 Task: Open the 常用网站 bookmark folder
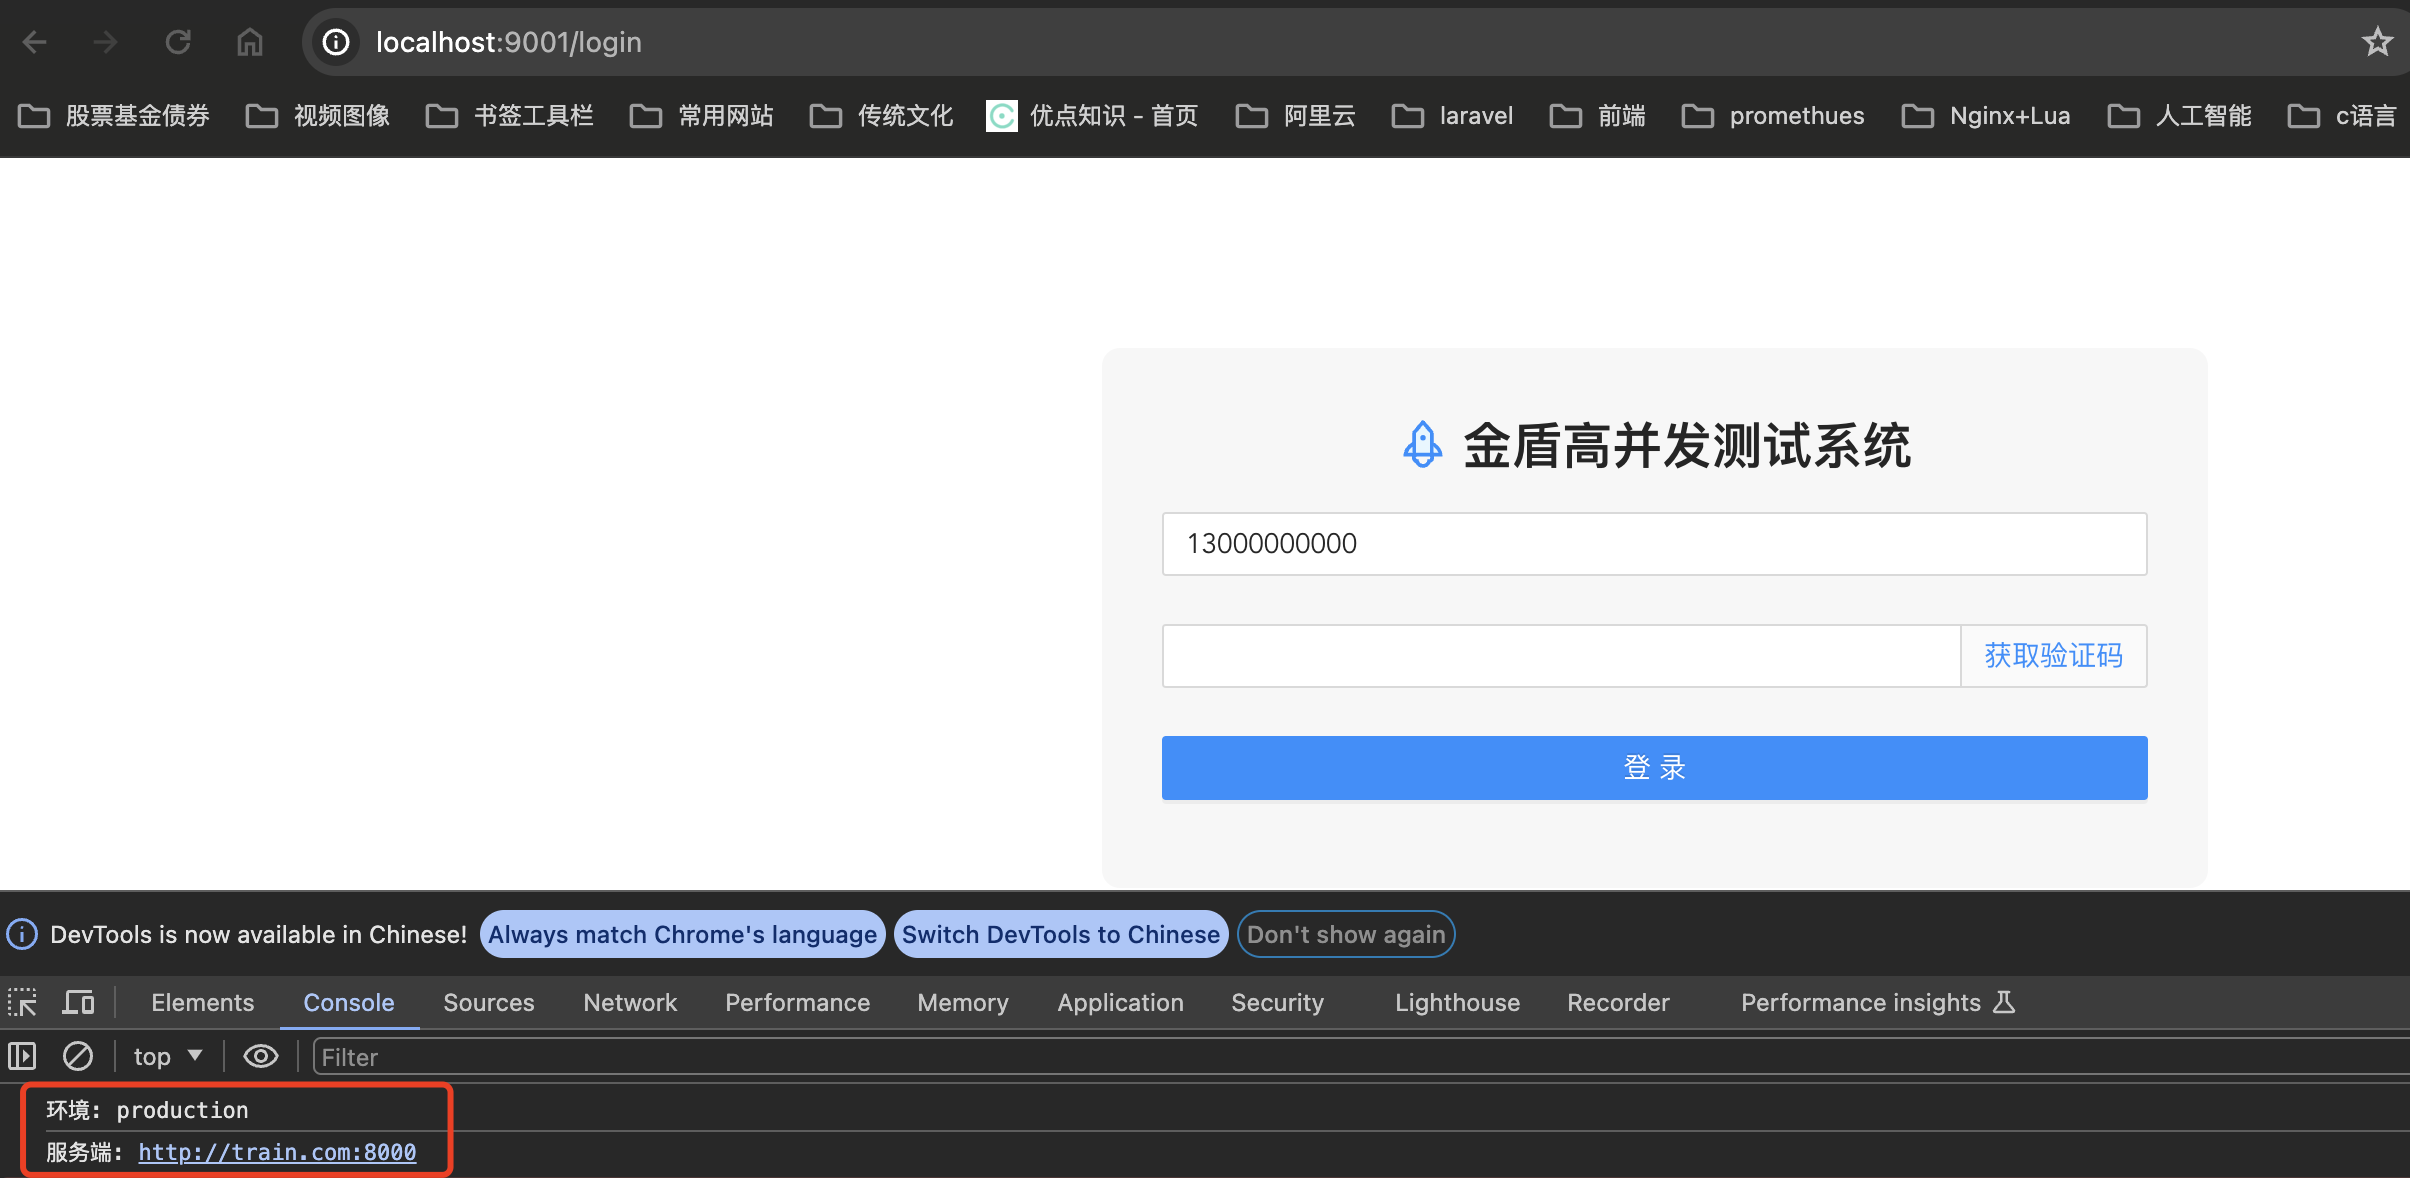pos(702,116)
